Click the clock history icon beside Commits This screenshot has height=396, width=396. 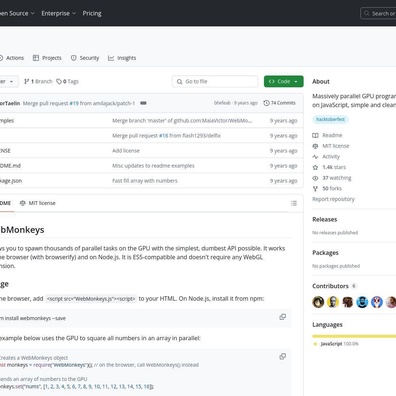coord(266,103)
